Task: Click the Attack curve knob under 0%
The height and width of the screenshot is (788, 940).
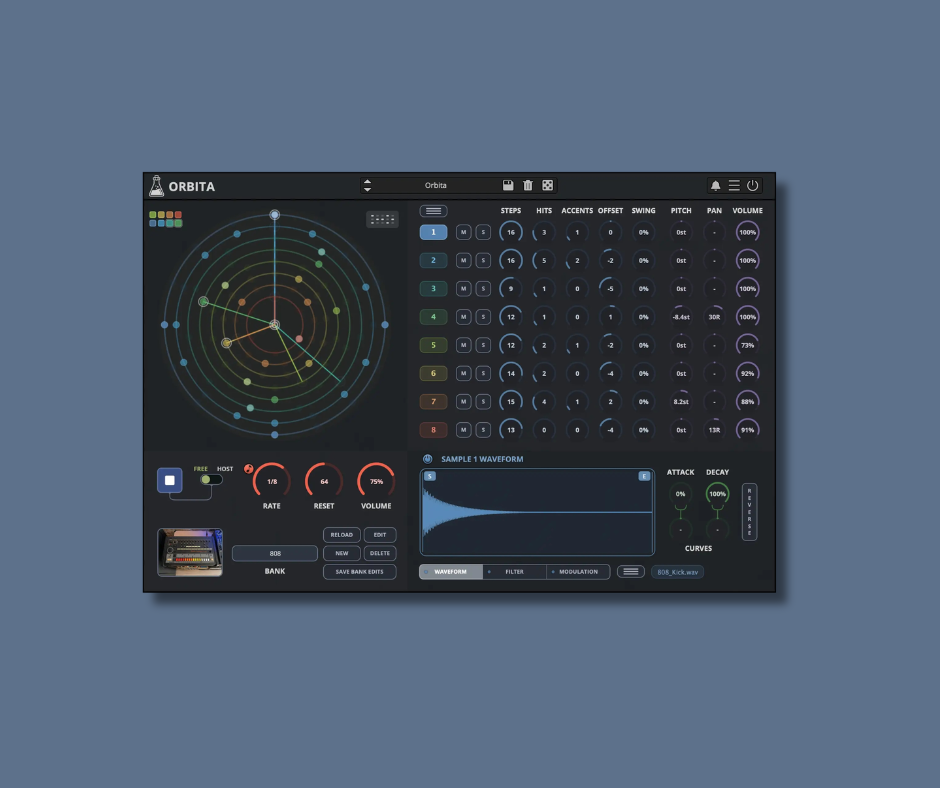Action: click(x=680, y=529)
